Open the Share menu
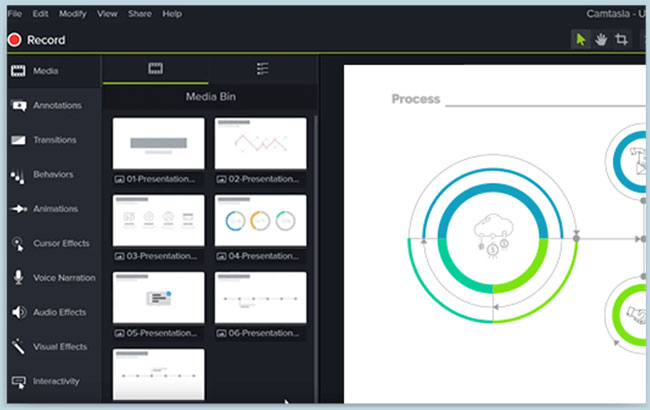The image size is (650, 410). pos(140,14)
